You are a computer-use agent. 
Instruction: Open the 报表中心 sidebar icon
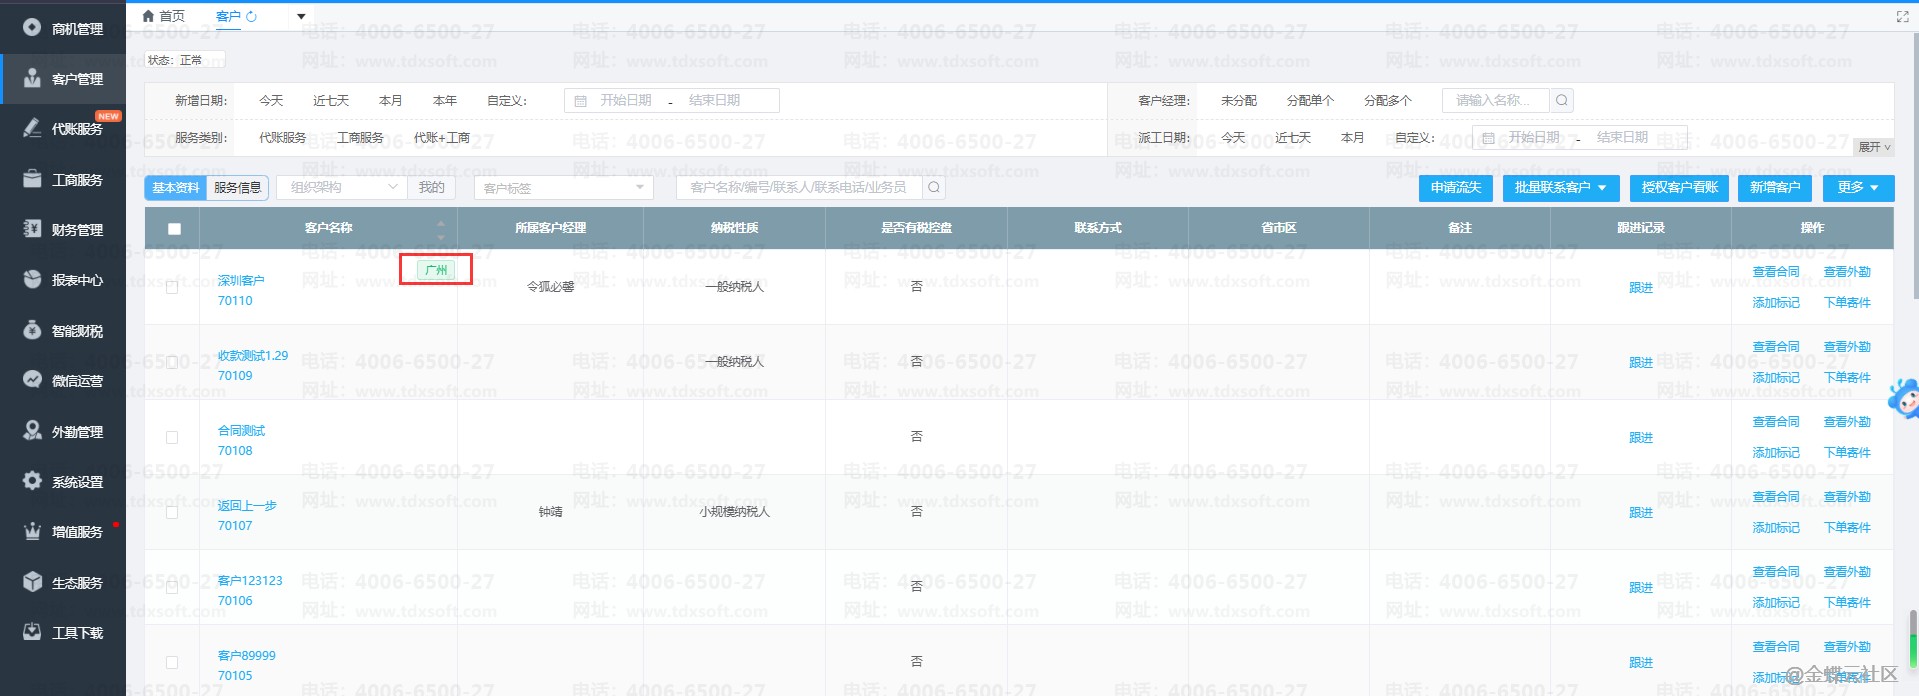click(x=32, y=279)
